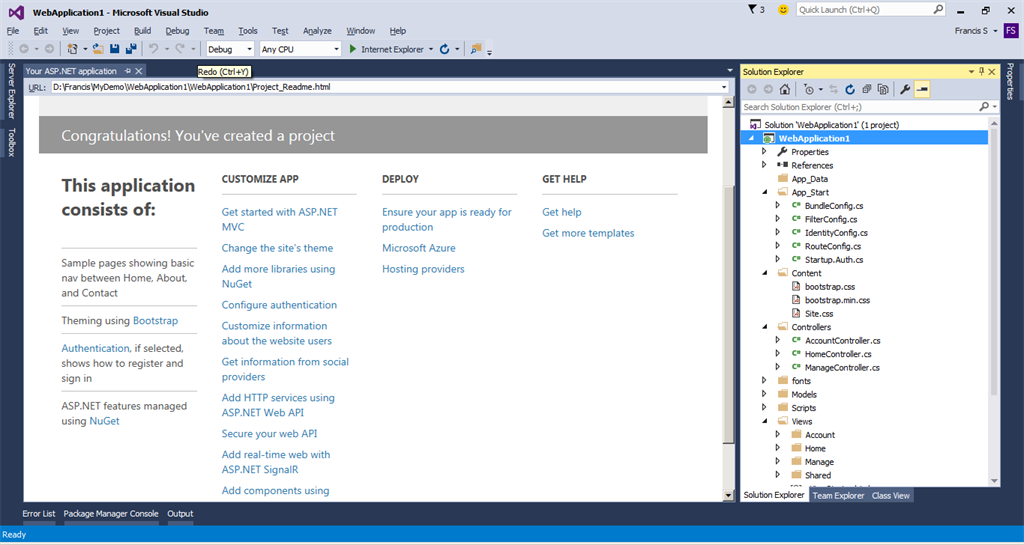The image size is (1024, 545).
Task: Click the Microsoft Azure link
Action: (419, 248)
